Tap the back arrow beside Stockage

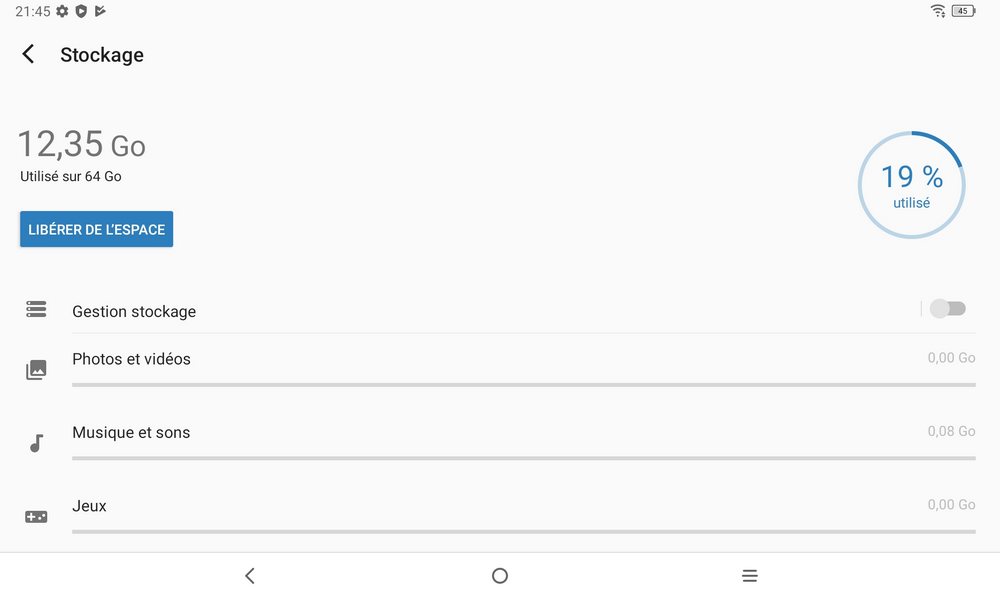click(28, 55)
